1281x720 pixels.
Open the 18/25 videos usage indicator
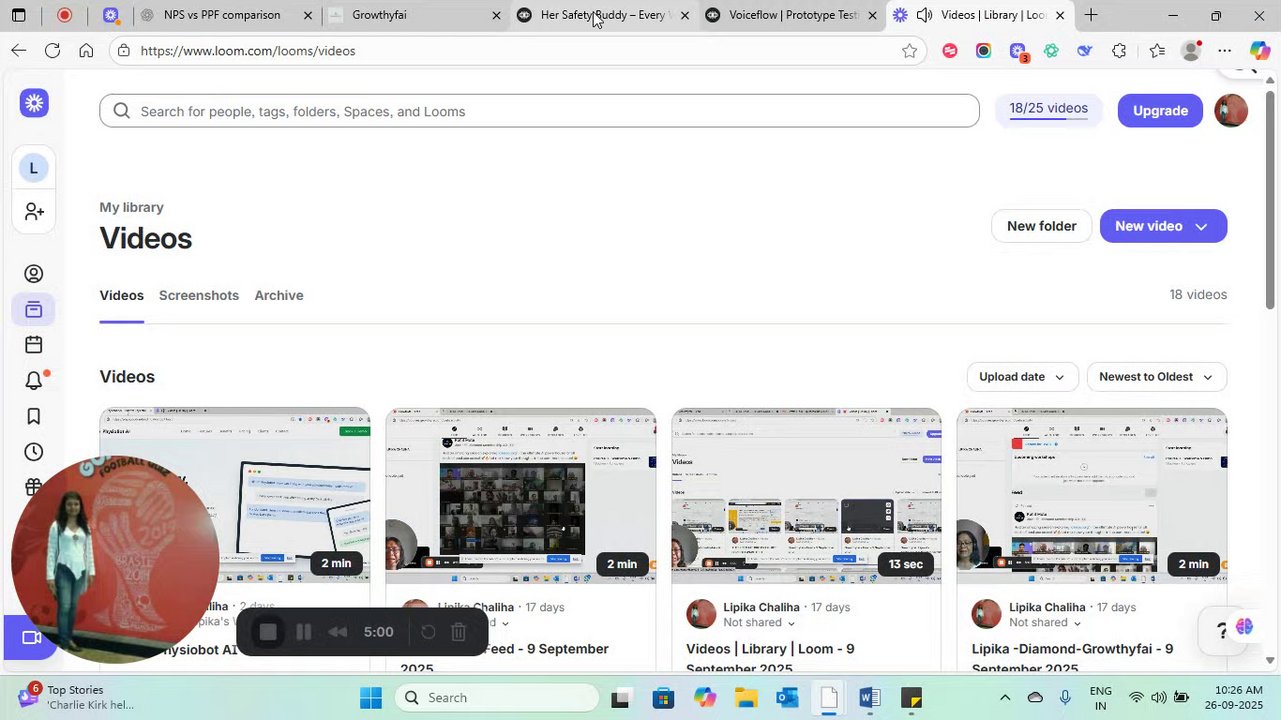click(1048, 110)
